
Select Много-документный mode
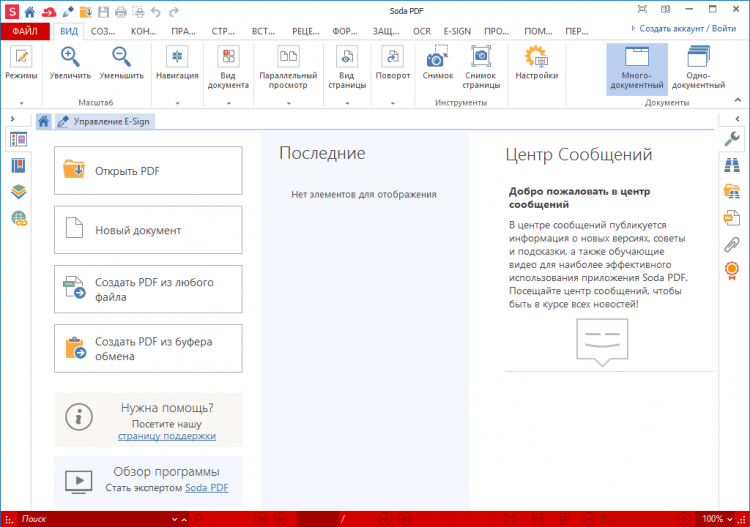[637, 69]
